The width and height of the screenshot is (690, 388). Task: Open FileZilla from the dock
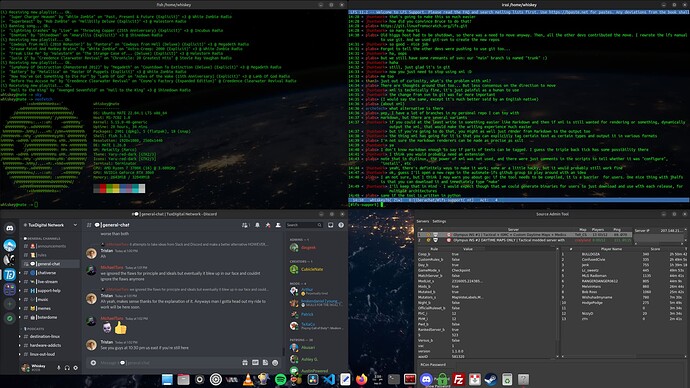[459, 379]
